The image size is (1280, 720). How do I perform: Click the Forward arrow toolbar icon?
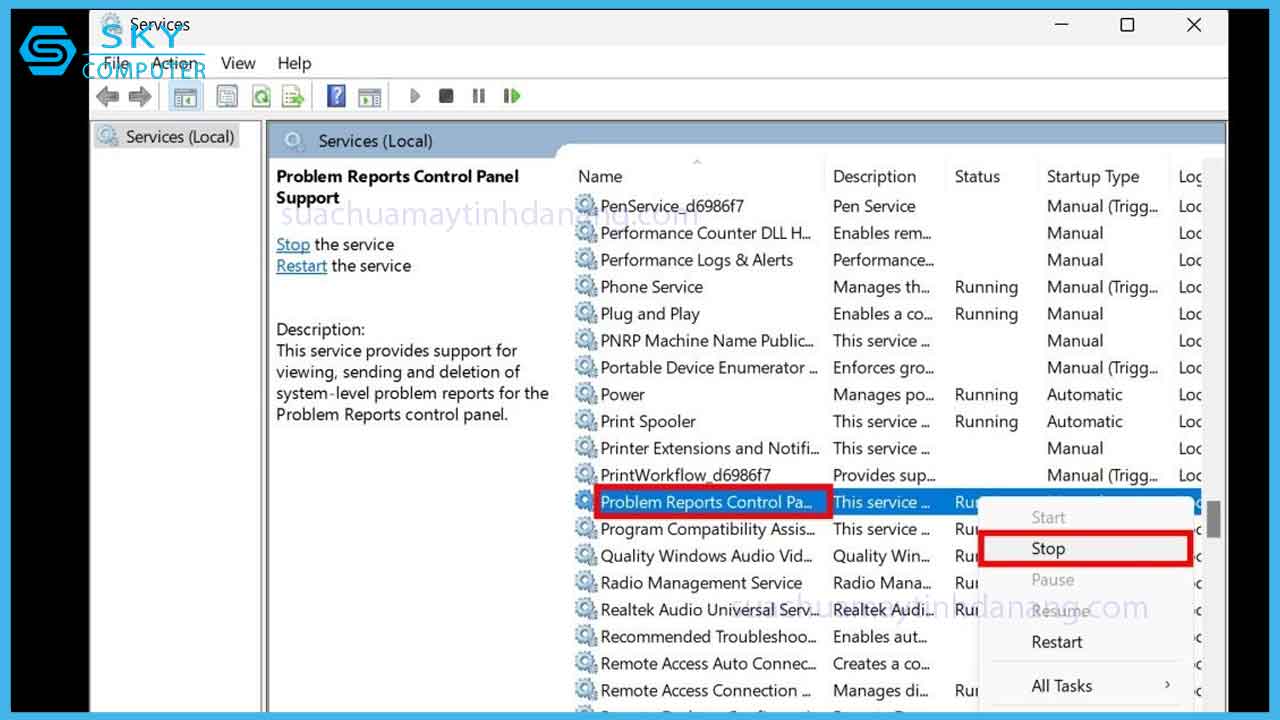click(x=140, y=96)
